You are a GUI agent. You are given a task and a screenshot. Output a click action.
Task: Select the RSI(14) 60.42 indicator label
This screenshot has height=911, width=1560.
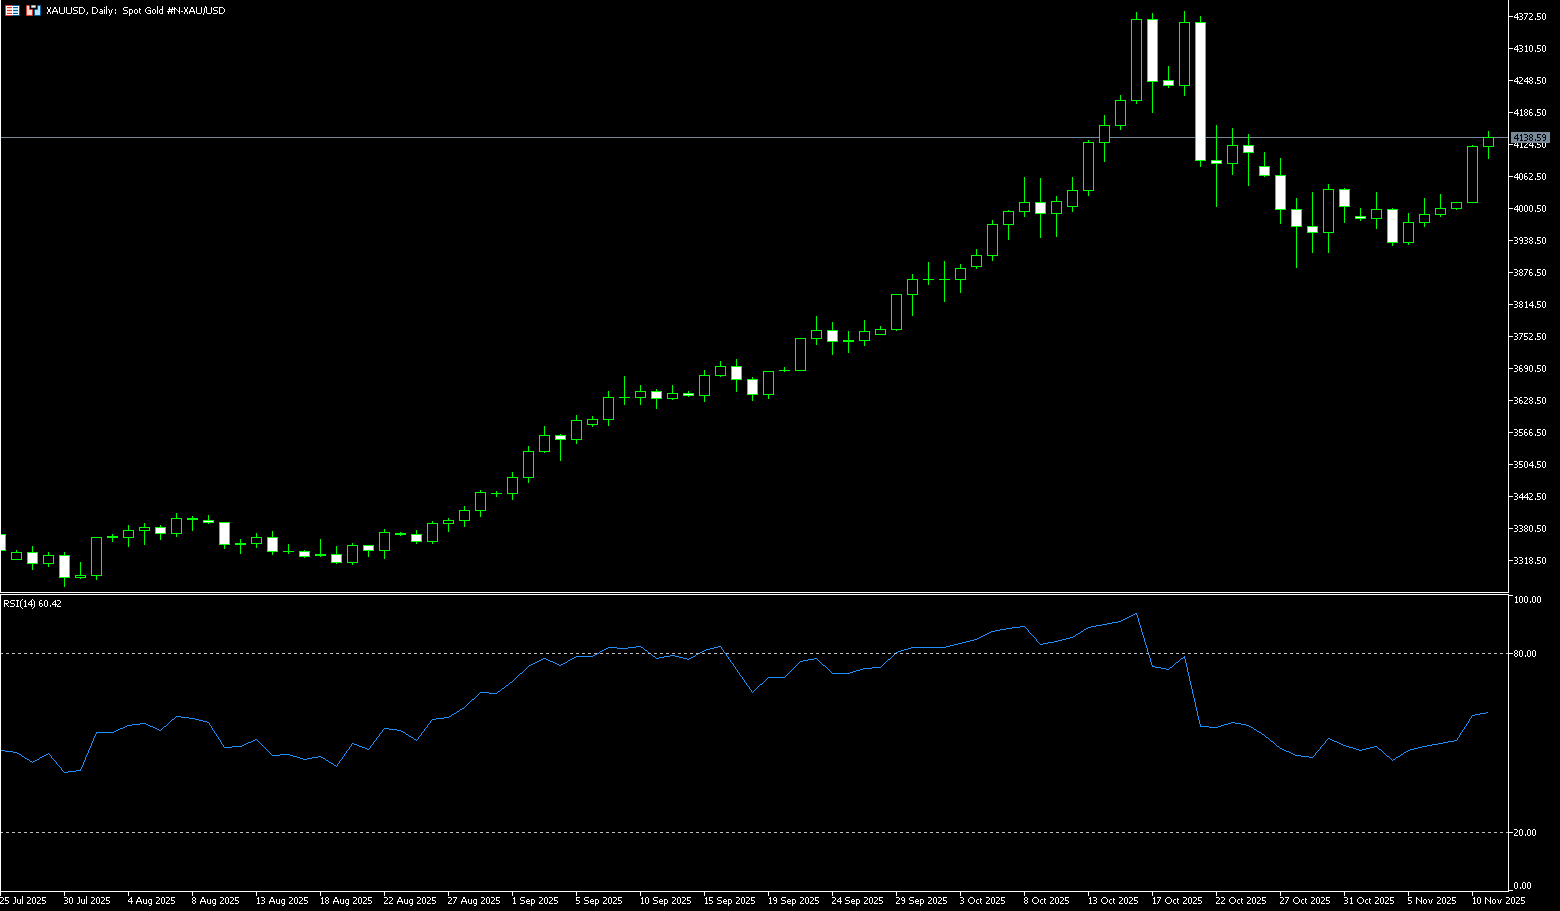coord(32,604)
